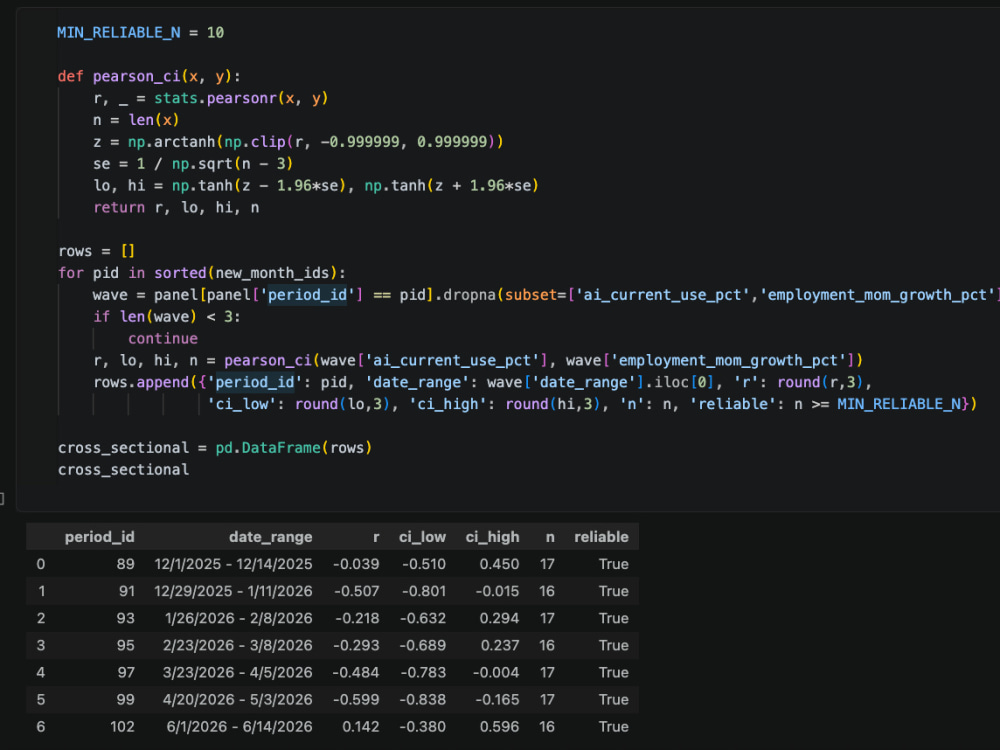Click the ci_high column header
This screenshot has height=750, width=1000.
(492, 537)
